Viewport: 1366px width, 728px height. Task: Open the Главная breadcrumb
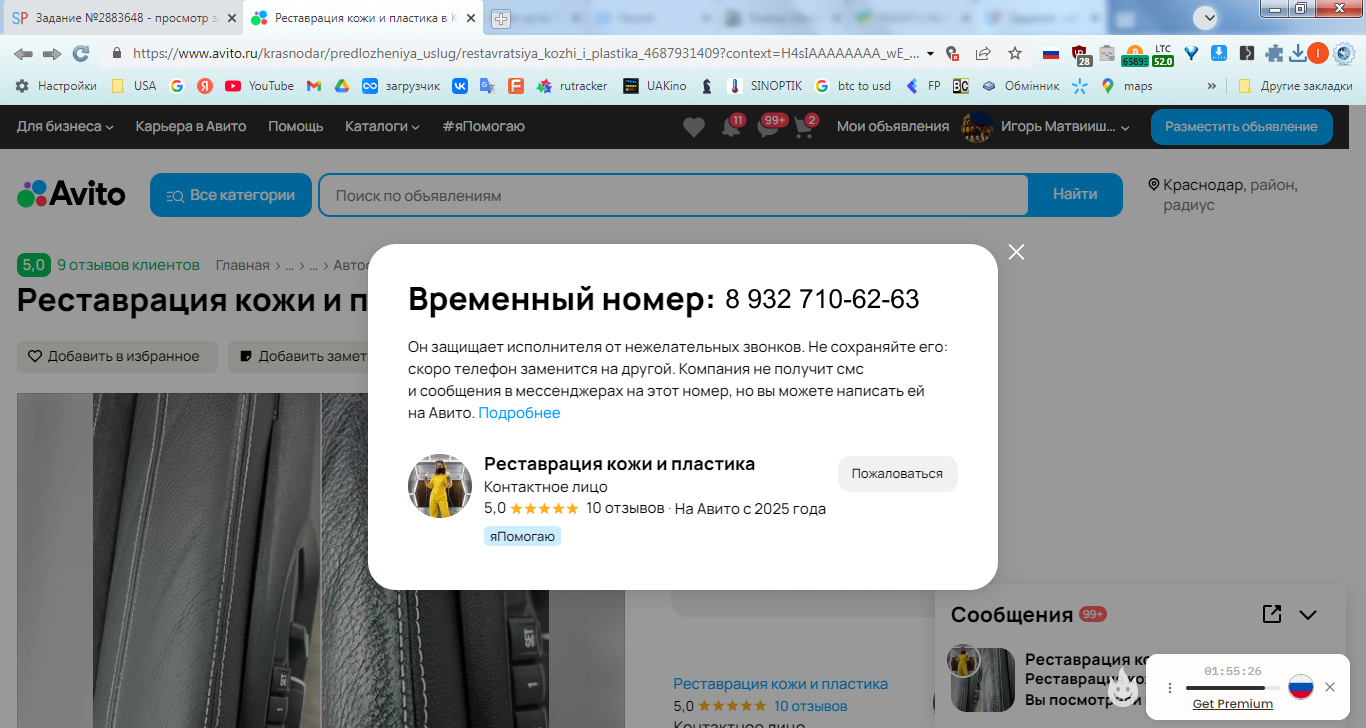(x=243, y=265)
